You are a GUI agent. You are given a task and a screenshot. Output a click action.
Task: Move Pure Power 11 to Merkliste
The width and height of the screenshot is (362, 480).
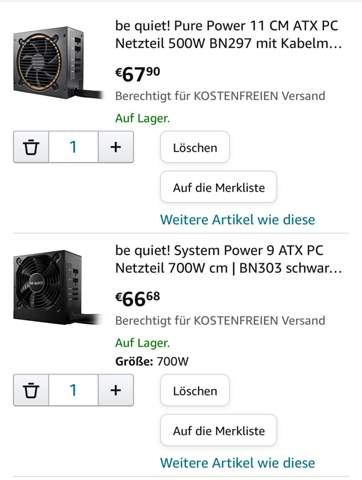(219, 187)
